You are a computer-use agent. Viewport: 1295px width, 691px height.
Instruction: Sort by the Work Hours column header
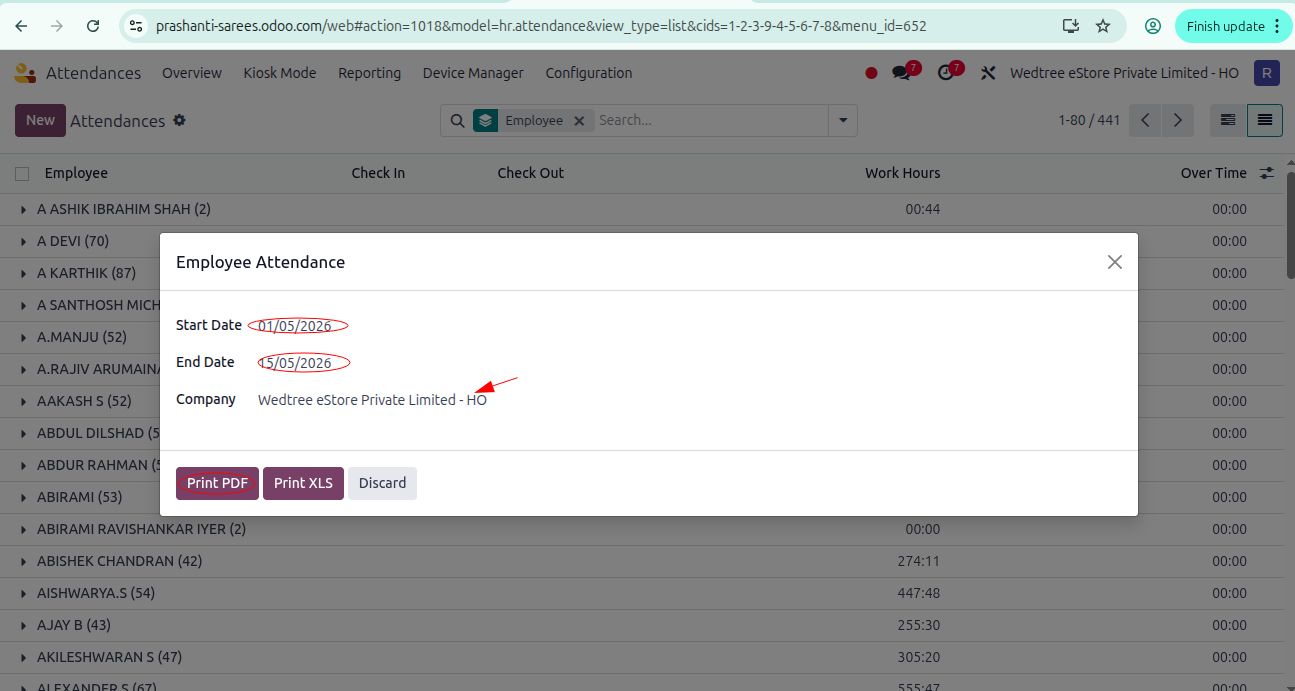pos(903,173)
